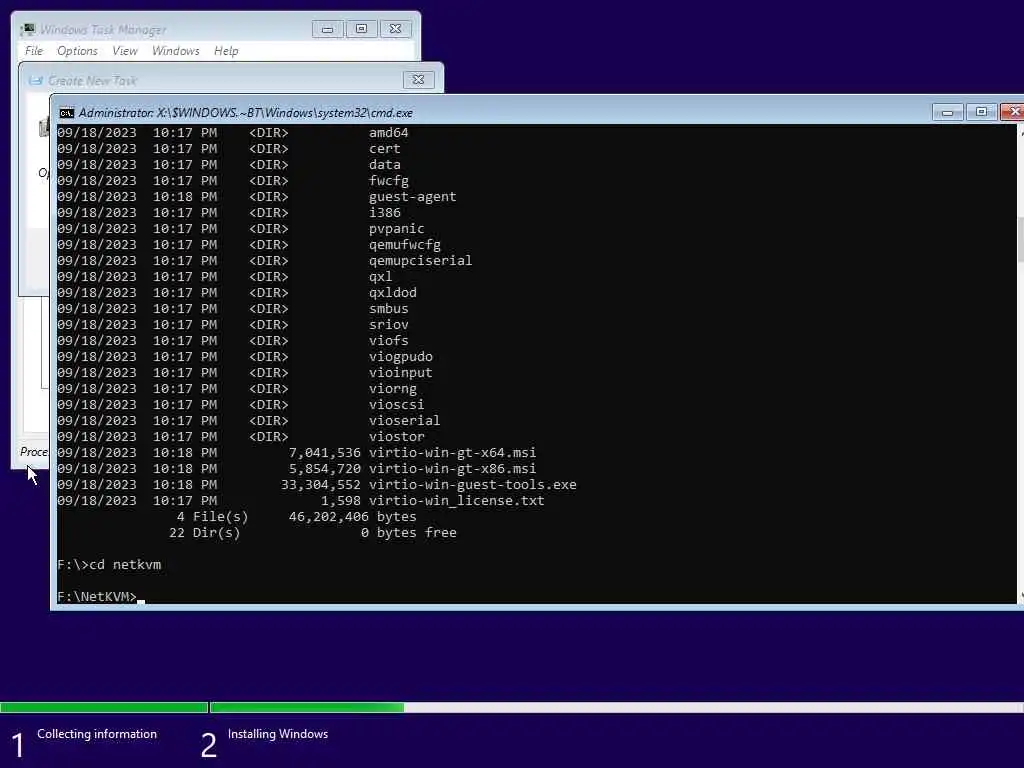Image resolution: width=1024 pixels, height=768 pixels.
Task: Click the smbus directory entry
Action: (389, 308)
